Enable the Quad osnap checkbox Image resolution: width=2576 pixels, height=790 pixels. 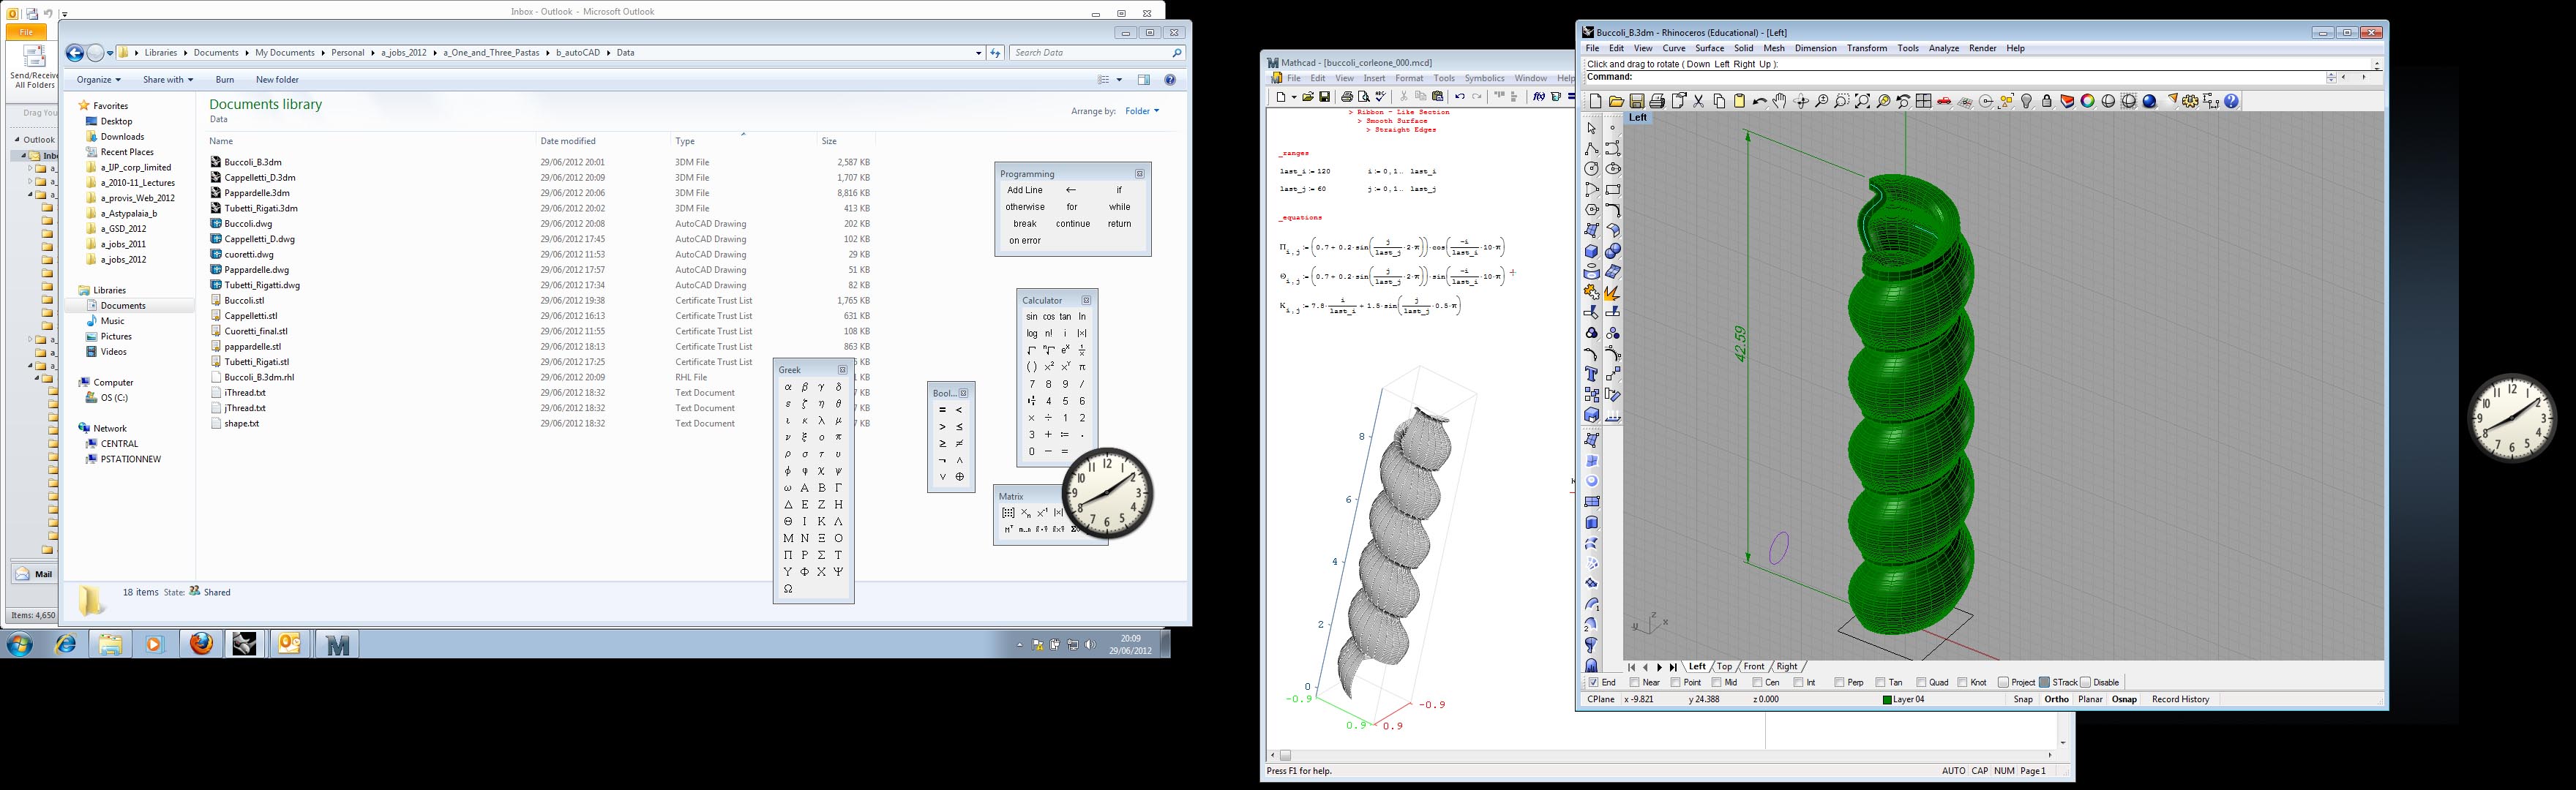click(x=1922, y=682)
